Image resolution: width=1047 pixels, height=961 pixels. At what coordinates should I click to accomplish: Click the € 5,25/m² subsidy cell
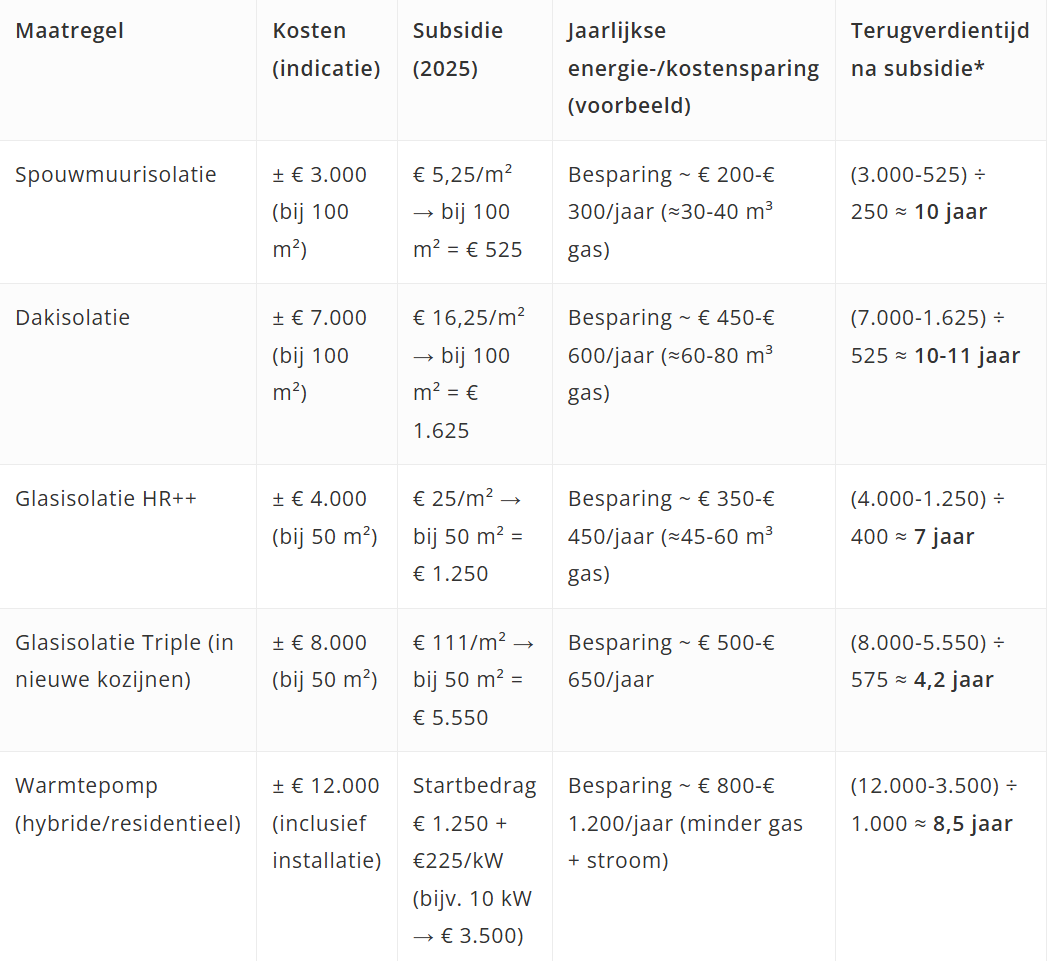click(x=468, y=212)
